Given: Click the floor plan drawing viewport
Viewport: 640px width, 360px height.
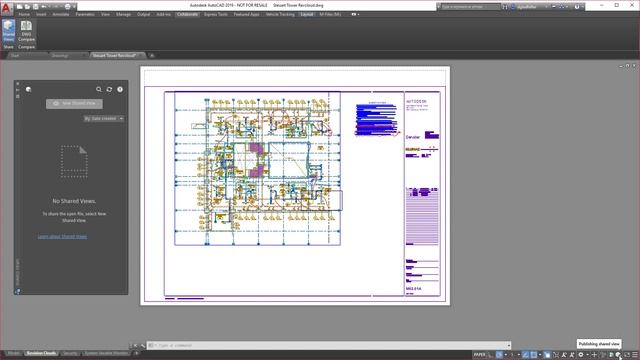Looking at the screenshot, I should coord(258,168).
